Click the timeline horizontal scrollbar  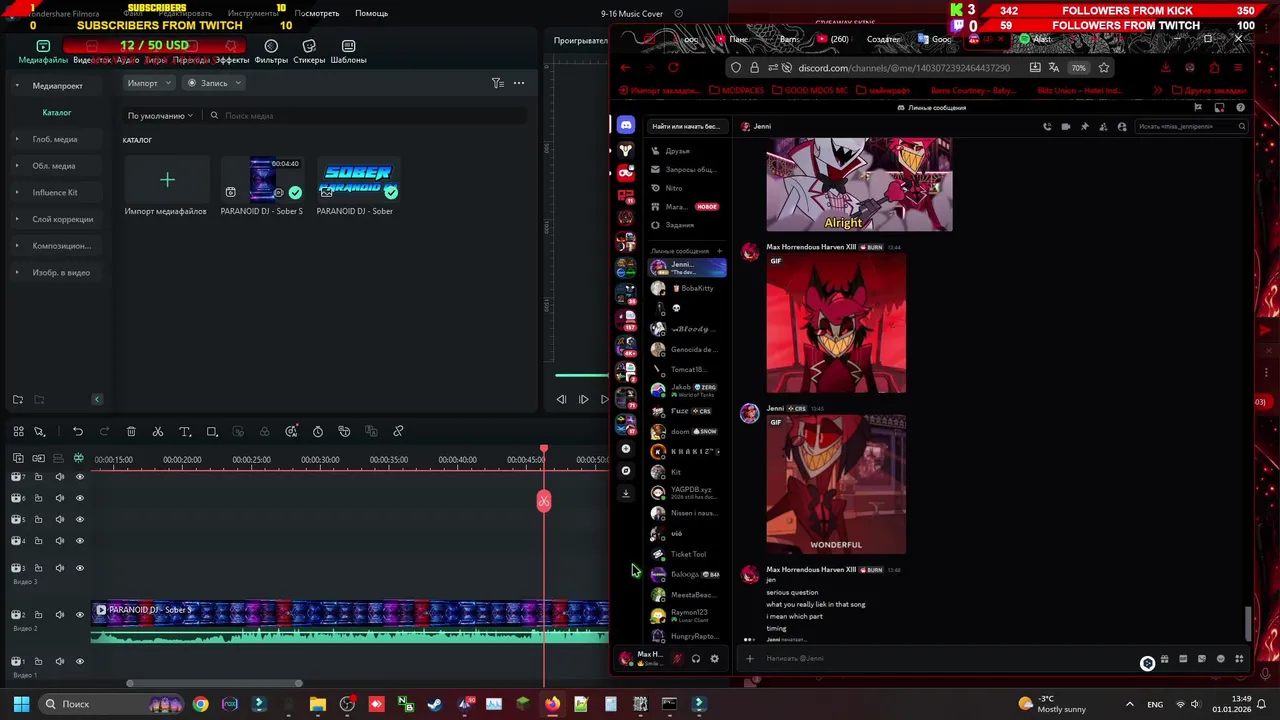pyautogui.click(x=214, y=683)
